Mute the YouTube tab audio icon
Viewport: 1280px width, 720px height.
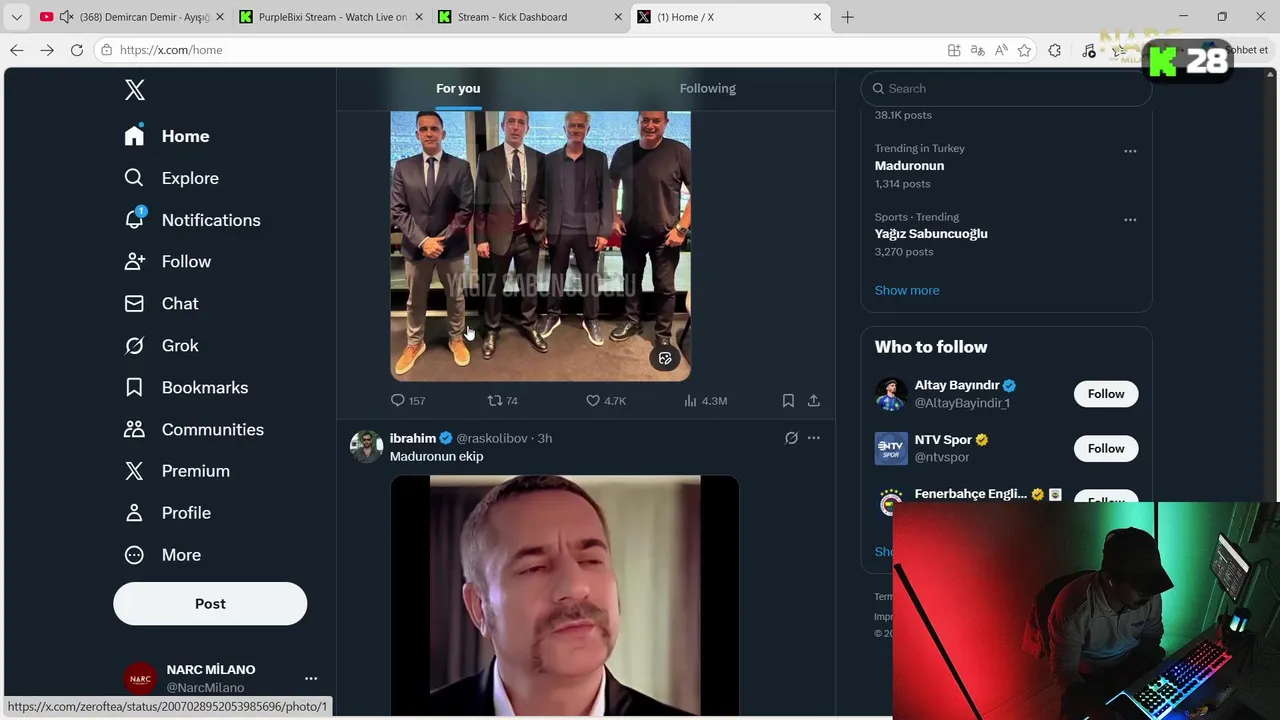point(66,17)
